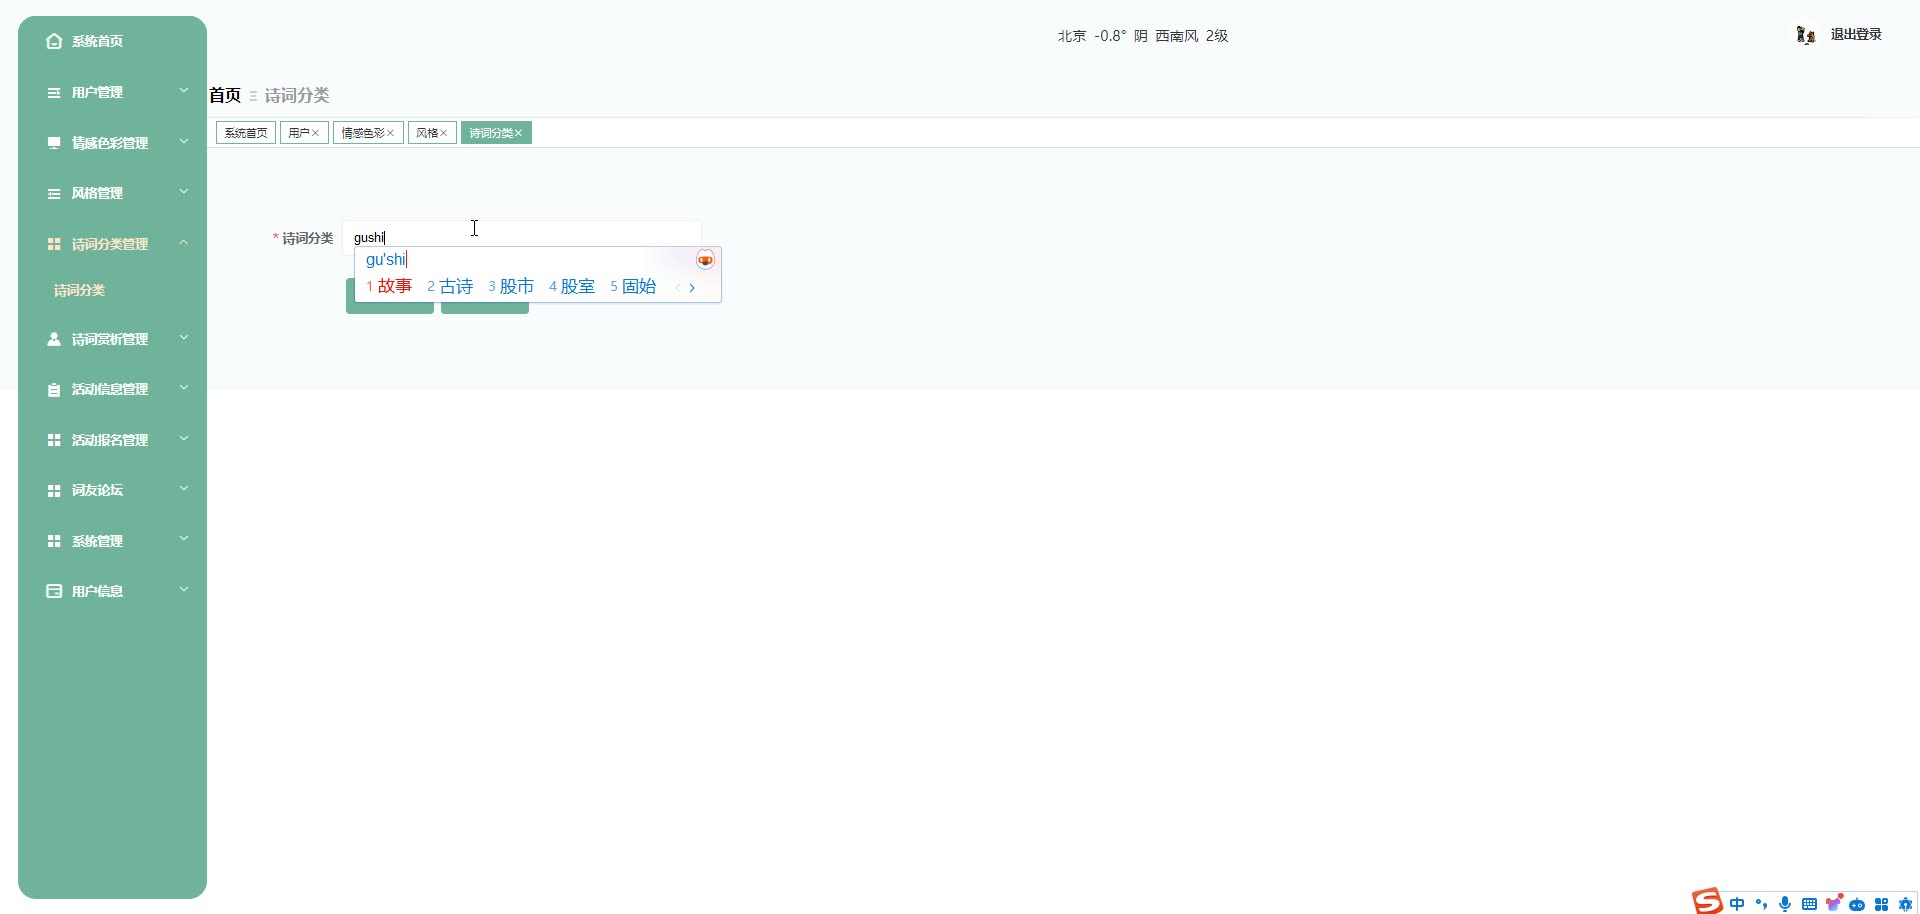Viewport: 1920px width, 914px height.
Task: Click the 退出登录 logout link
Action: (1855, 33)
